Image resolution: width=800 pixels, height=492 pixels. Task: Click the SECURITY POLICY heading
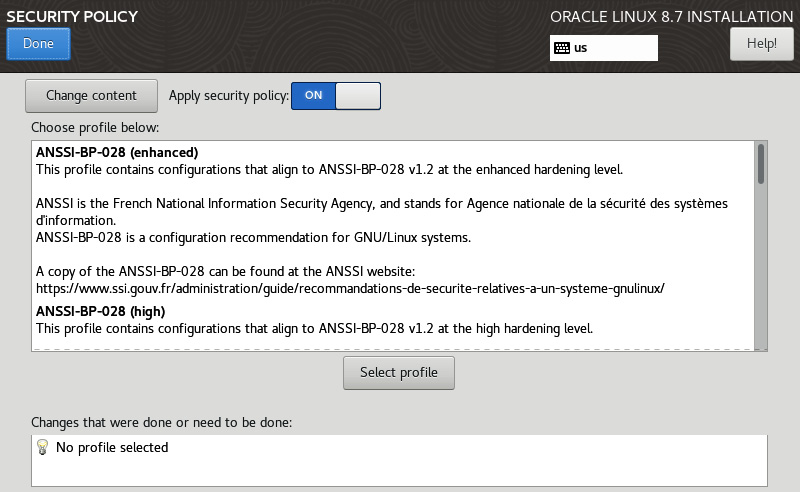click(x=72, y=16)
